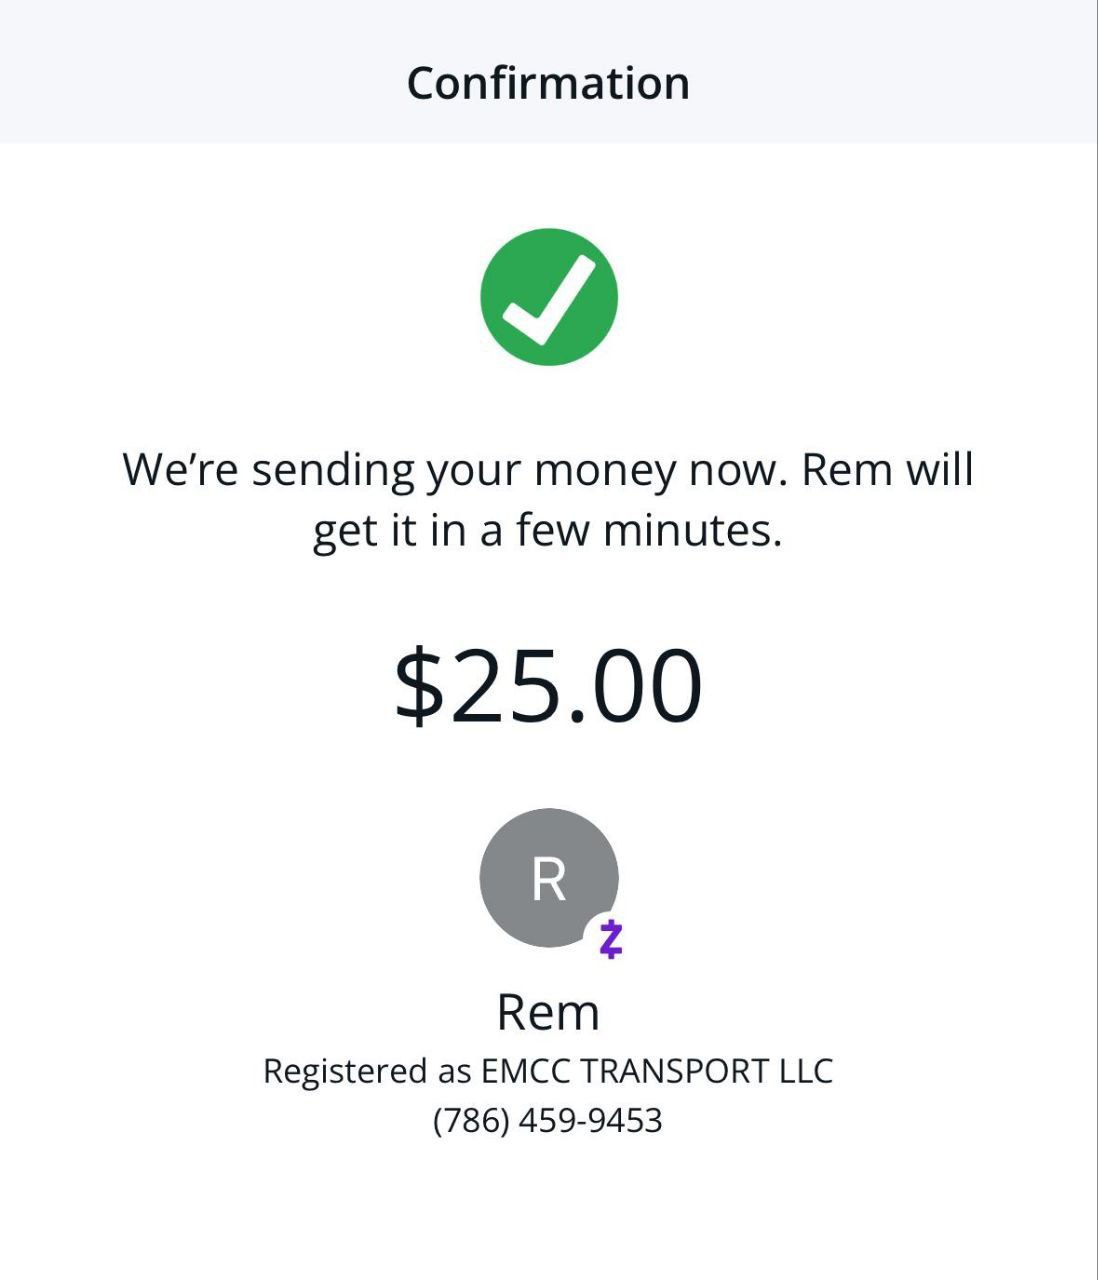Click the word "Registered" under Rem
The height and width of the screenshot is (1280, 1098).
point(345,1071)
